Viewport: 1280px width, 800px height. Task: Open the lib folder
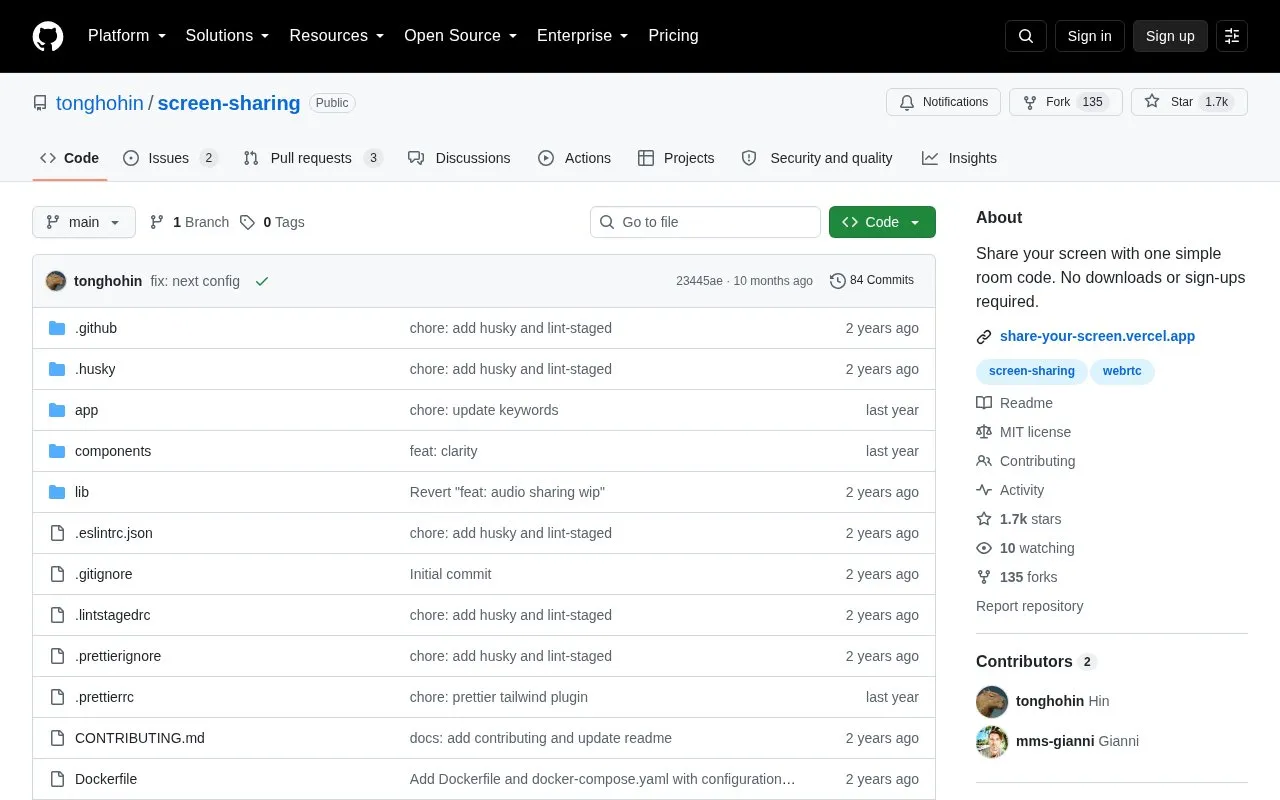[x=82, y=492]
